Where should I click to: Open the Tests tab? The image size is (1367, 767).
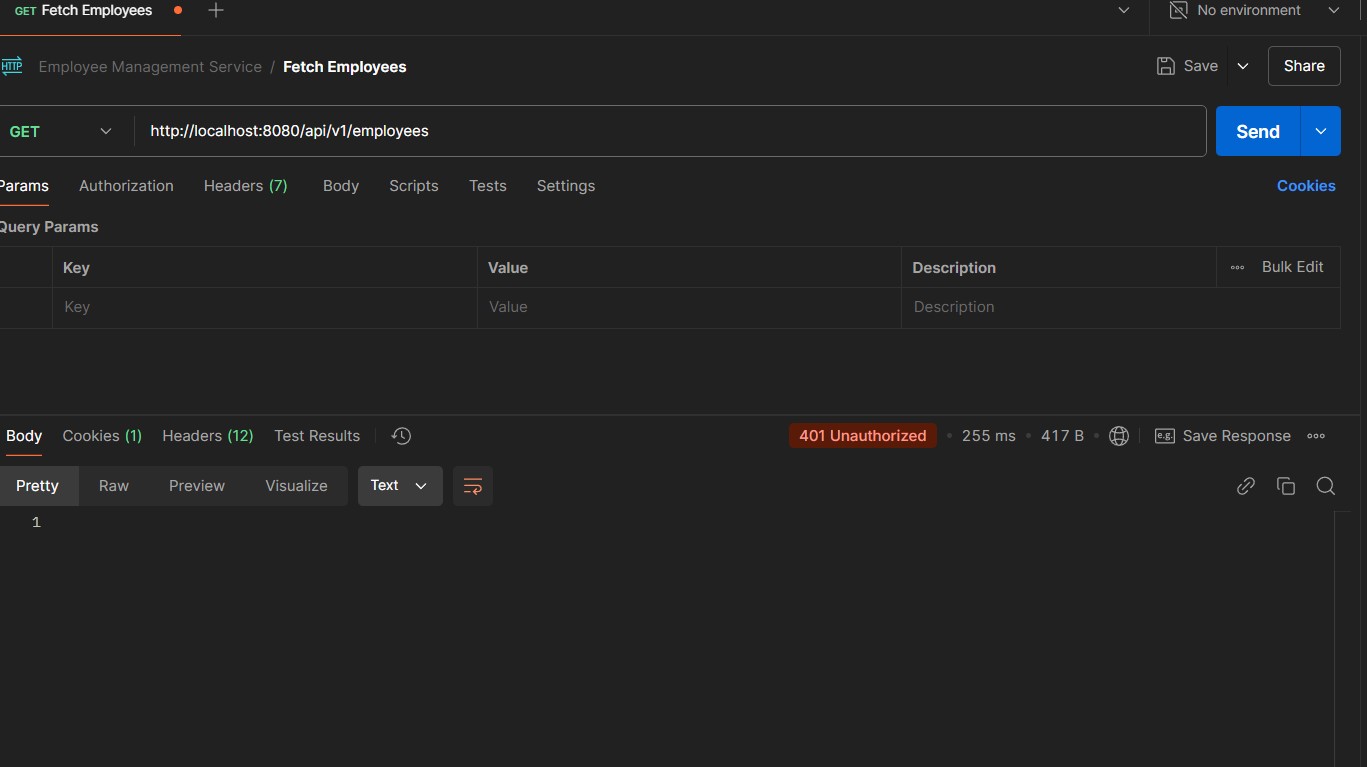coord(488,186)
